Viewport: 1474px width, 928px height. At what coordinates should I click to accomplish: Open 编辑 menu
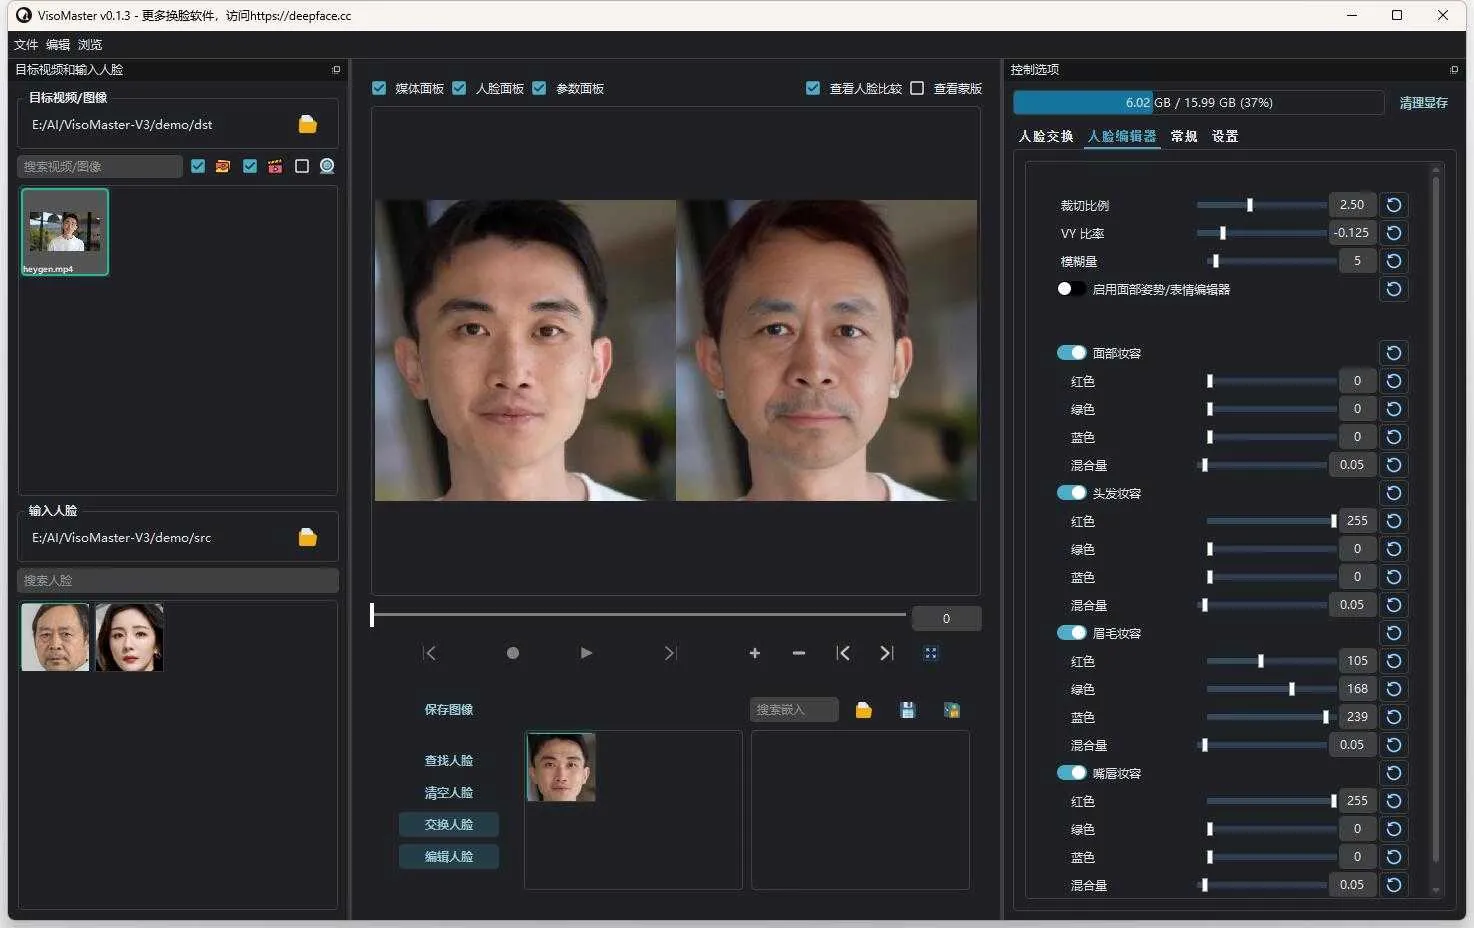(58, 45)
